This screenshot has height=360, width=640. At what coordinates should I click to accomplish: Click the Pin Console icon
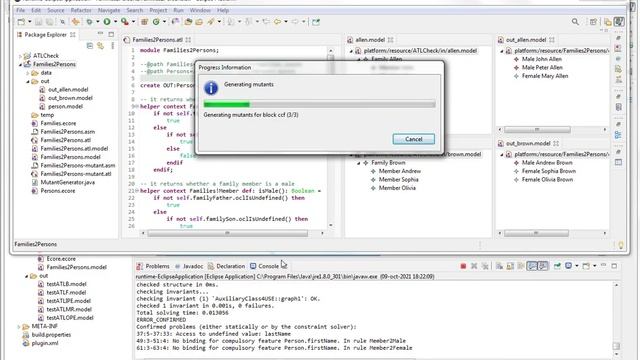[x=557, y=266]
